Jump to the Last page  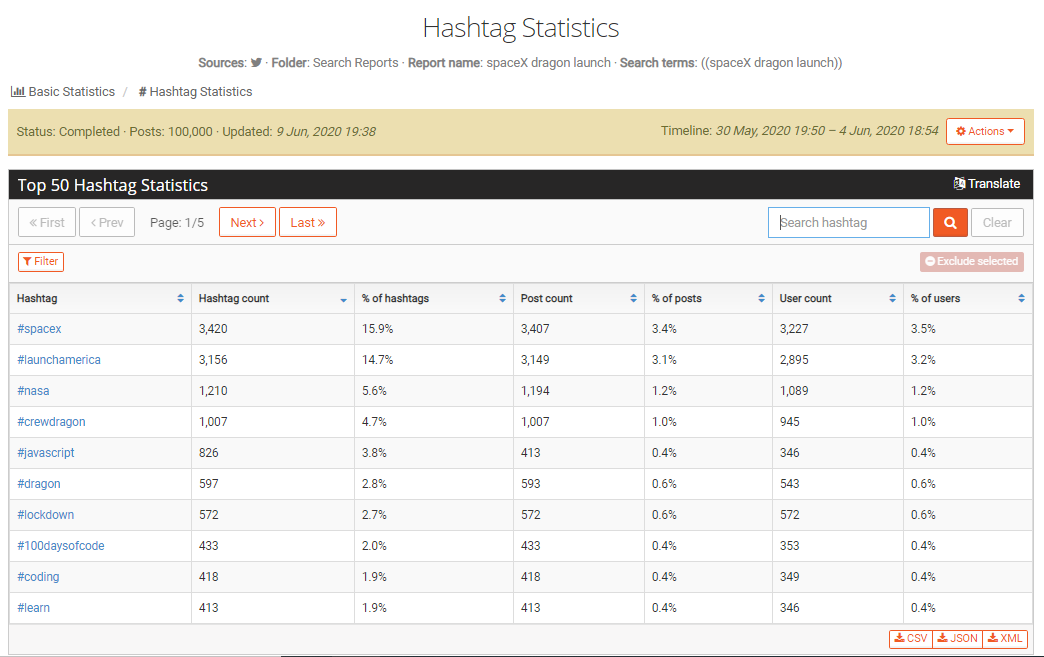tap(308, 222)
